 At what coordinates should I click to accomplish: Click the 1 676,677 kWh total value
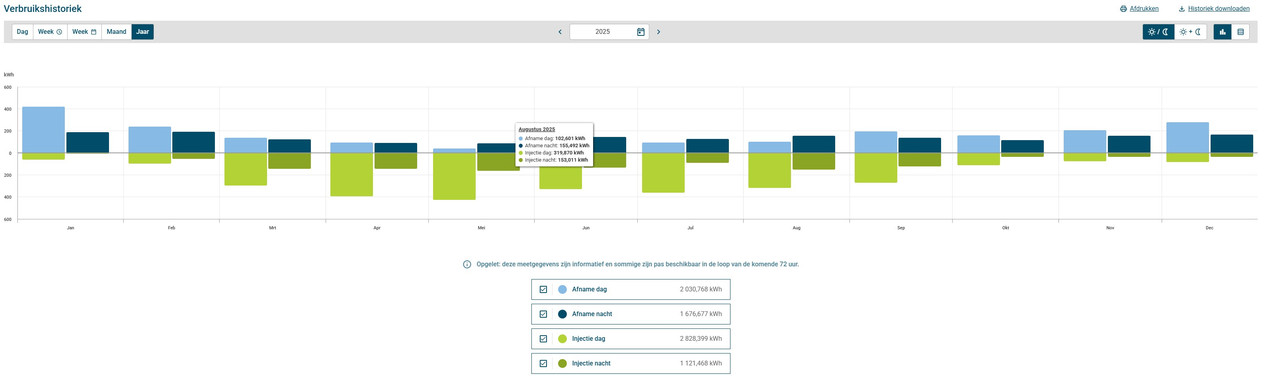pos(700,314)
